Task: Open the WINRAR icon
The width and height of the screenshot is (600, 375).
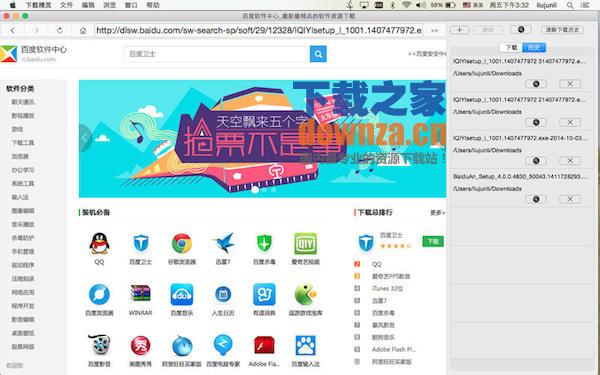Action: click(140, 294)
